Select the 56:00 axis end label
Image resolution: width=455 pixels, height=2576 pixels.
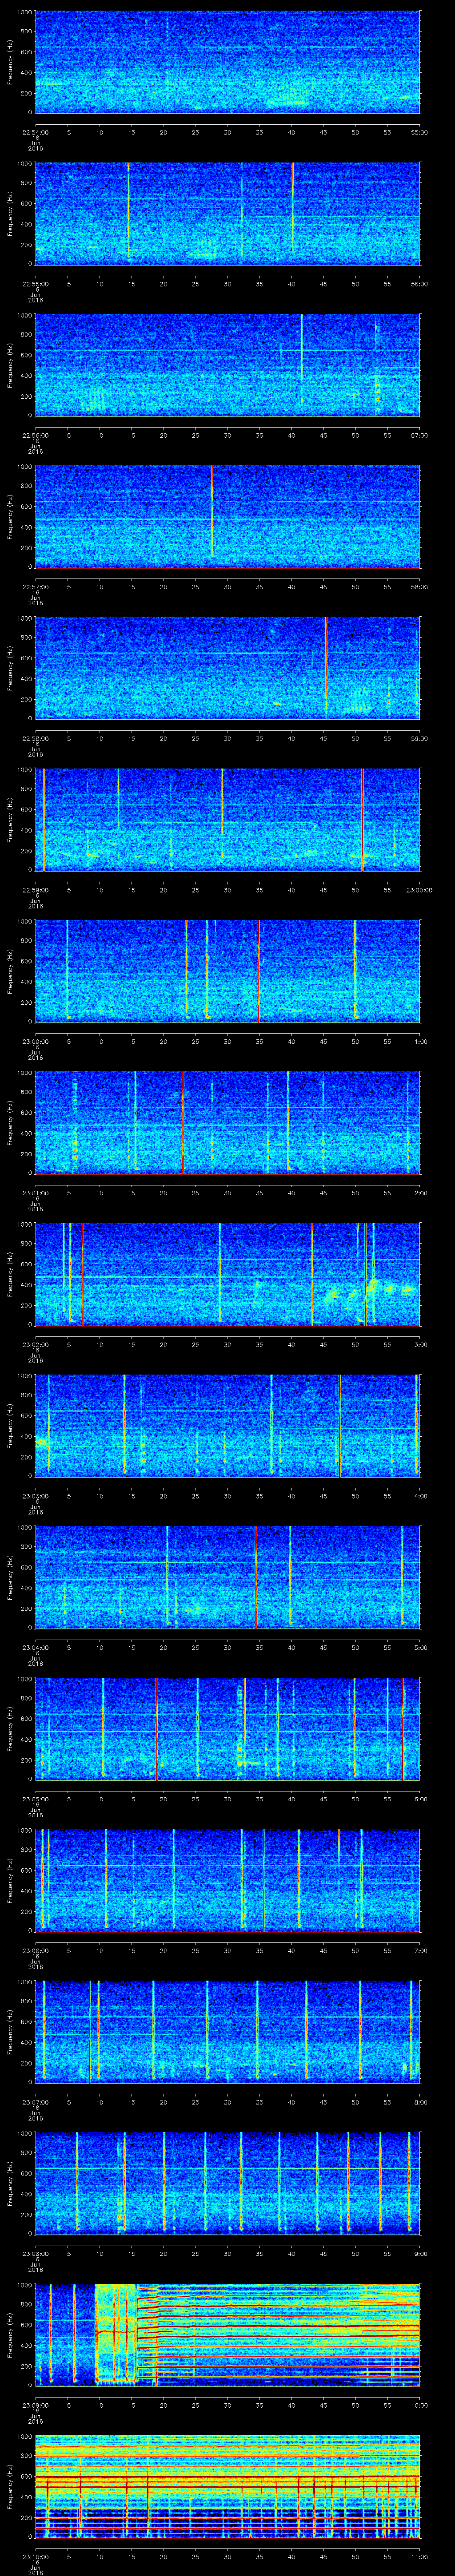click(x=420, y=284)
